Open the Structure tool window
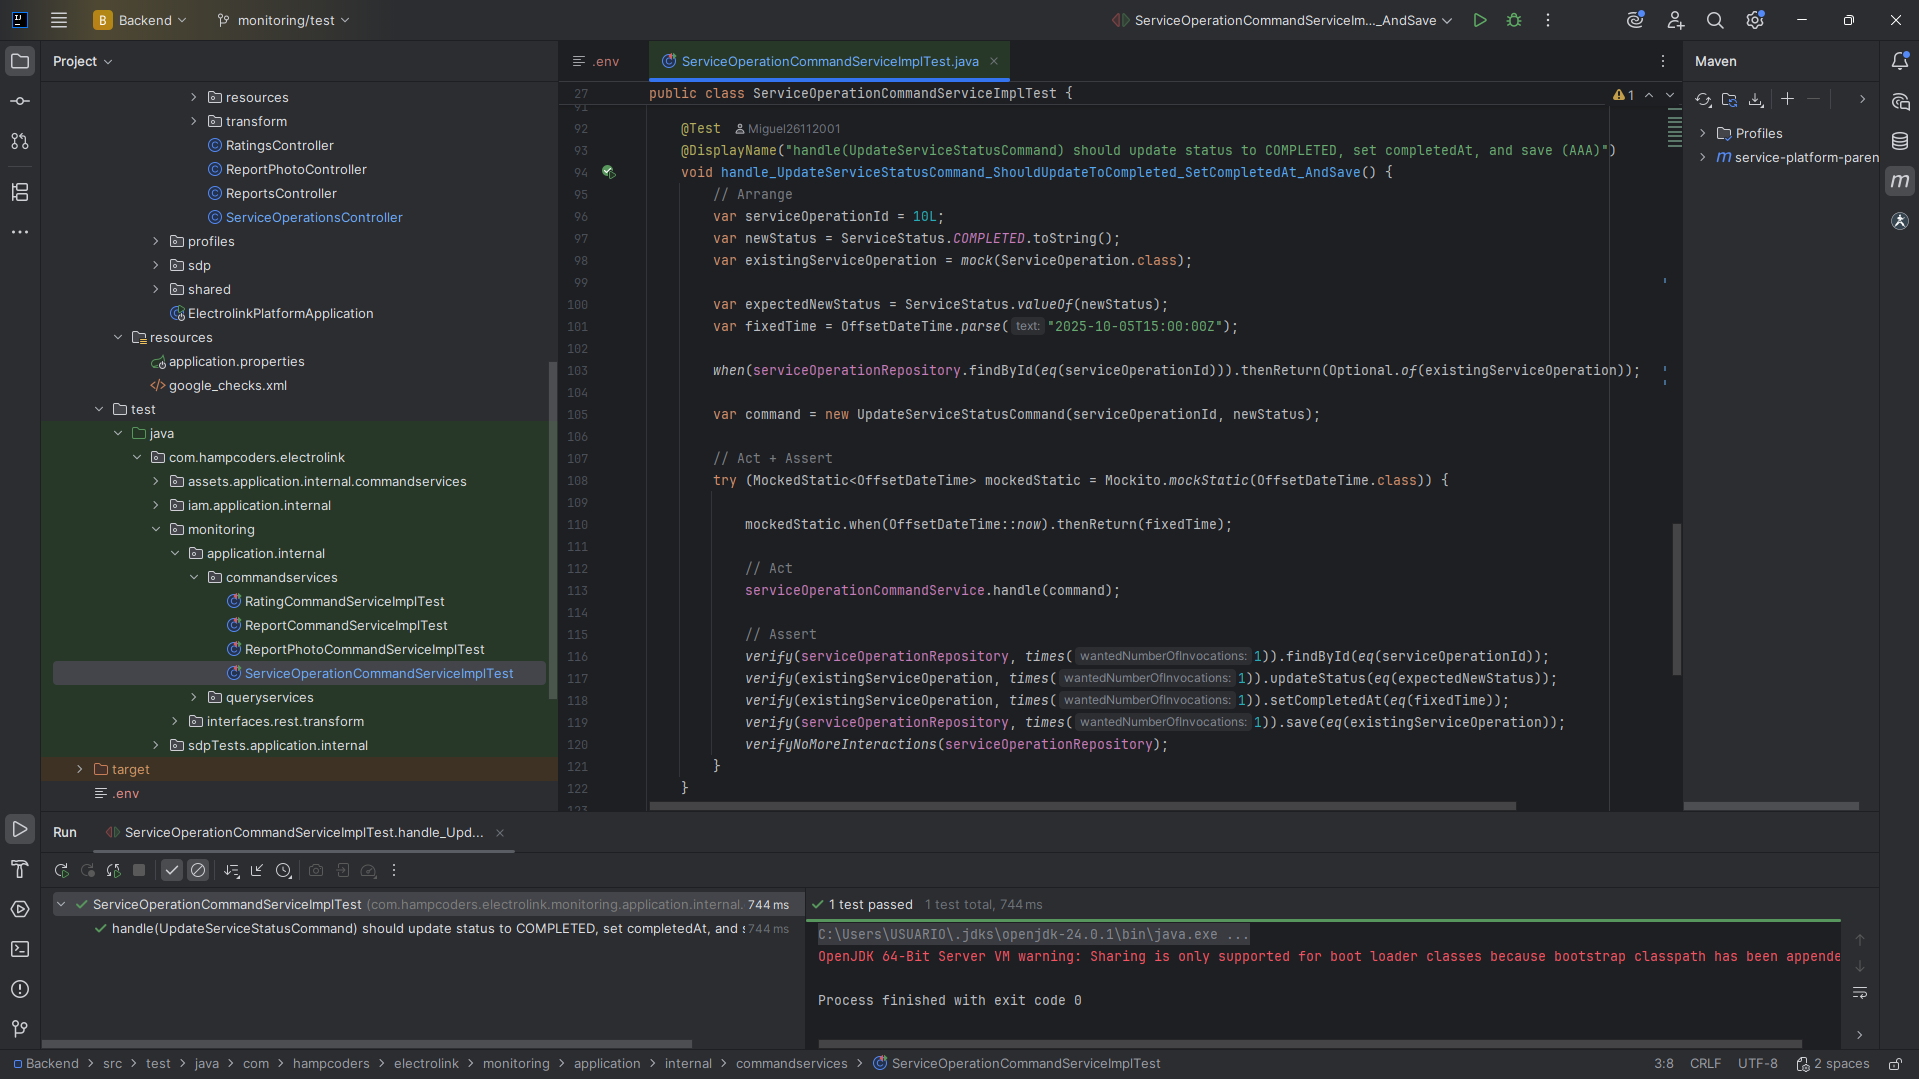Image resolution: width=1919 pixels, height=1079 pixels. (20, 191)
